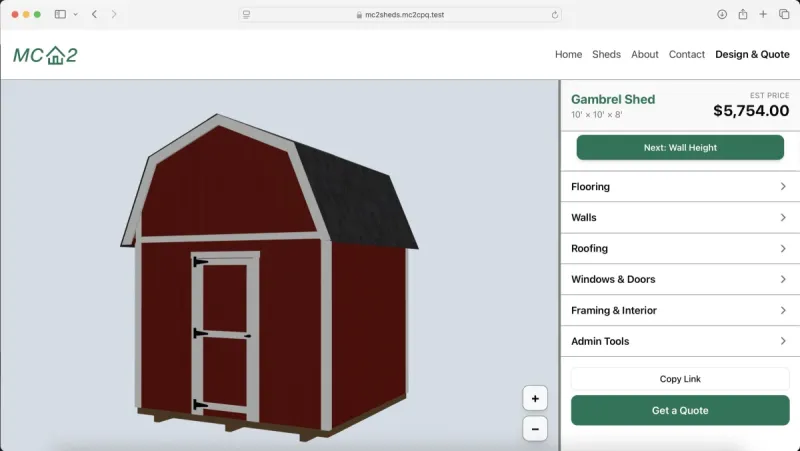The height and width of the screenshot is (451, 800).
Task: Open sidebar options dropdown arrow
Action: coord(76,14)
